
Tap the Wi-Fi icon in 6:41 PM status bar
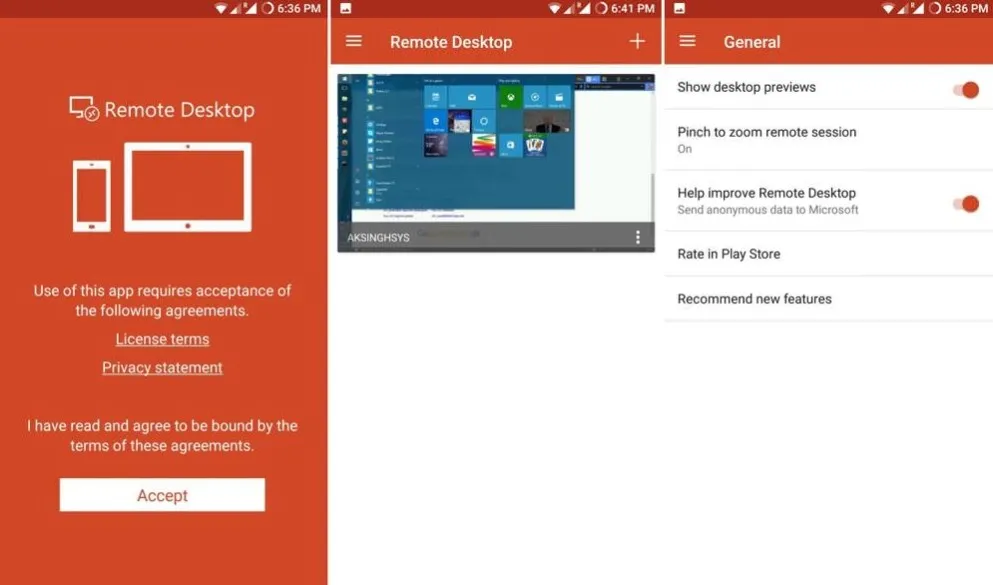coord(554,8)
